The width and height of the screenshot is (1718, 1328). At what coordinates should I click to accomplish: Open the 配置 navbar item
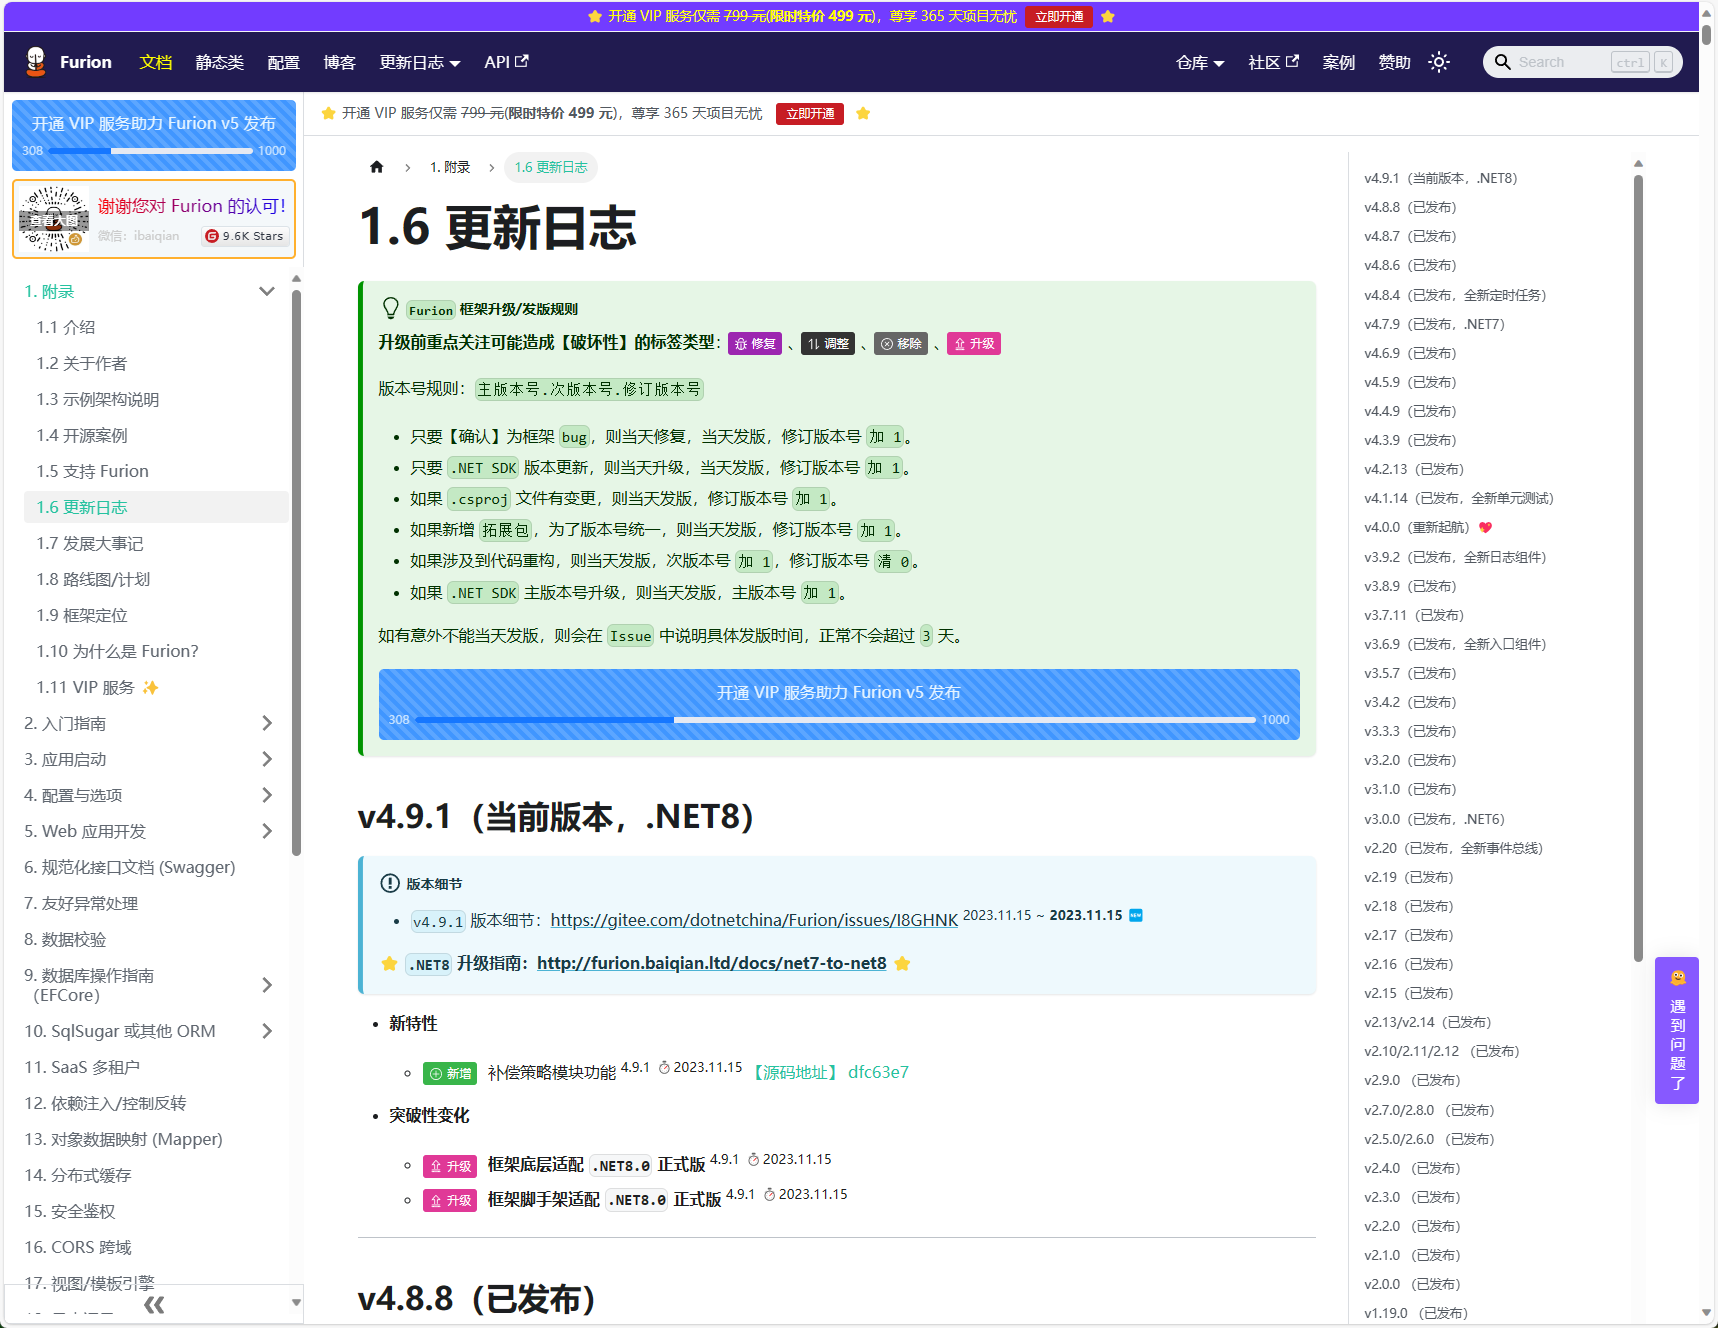pos(284,62)
